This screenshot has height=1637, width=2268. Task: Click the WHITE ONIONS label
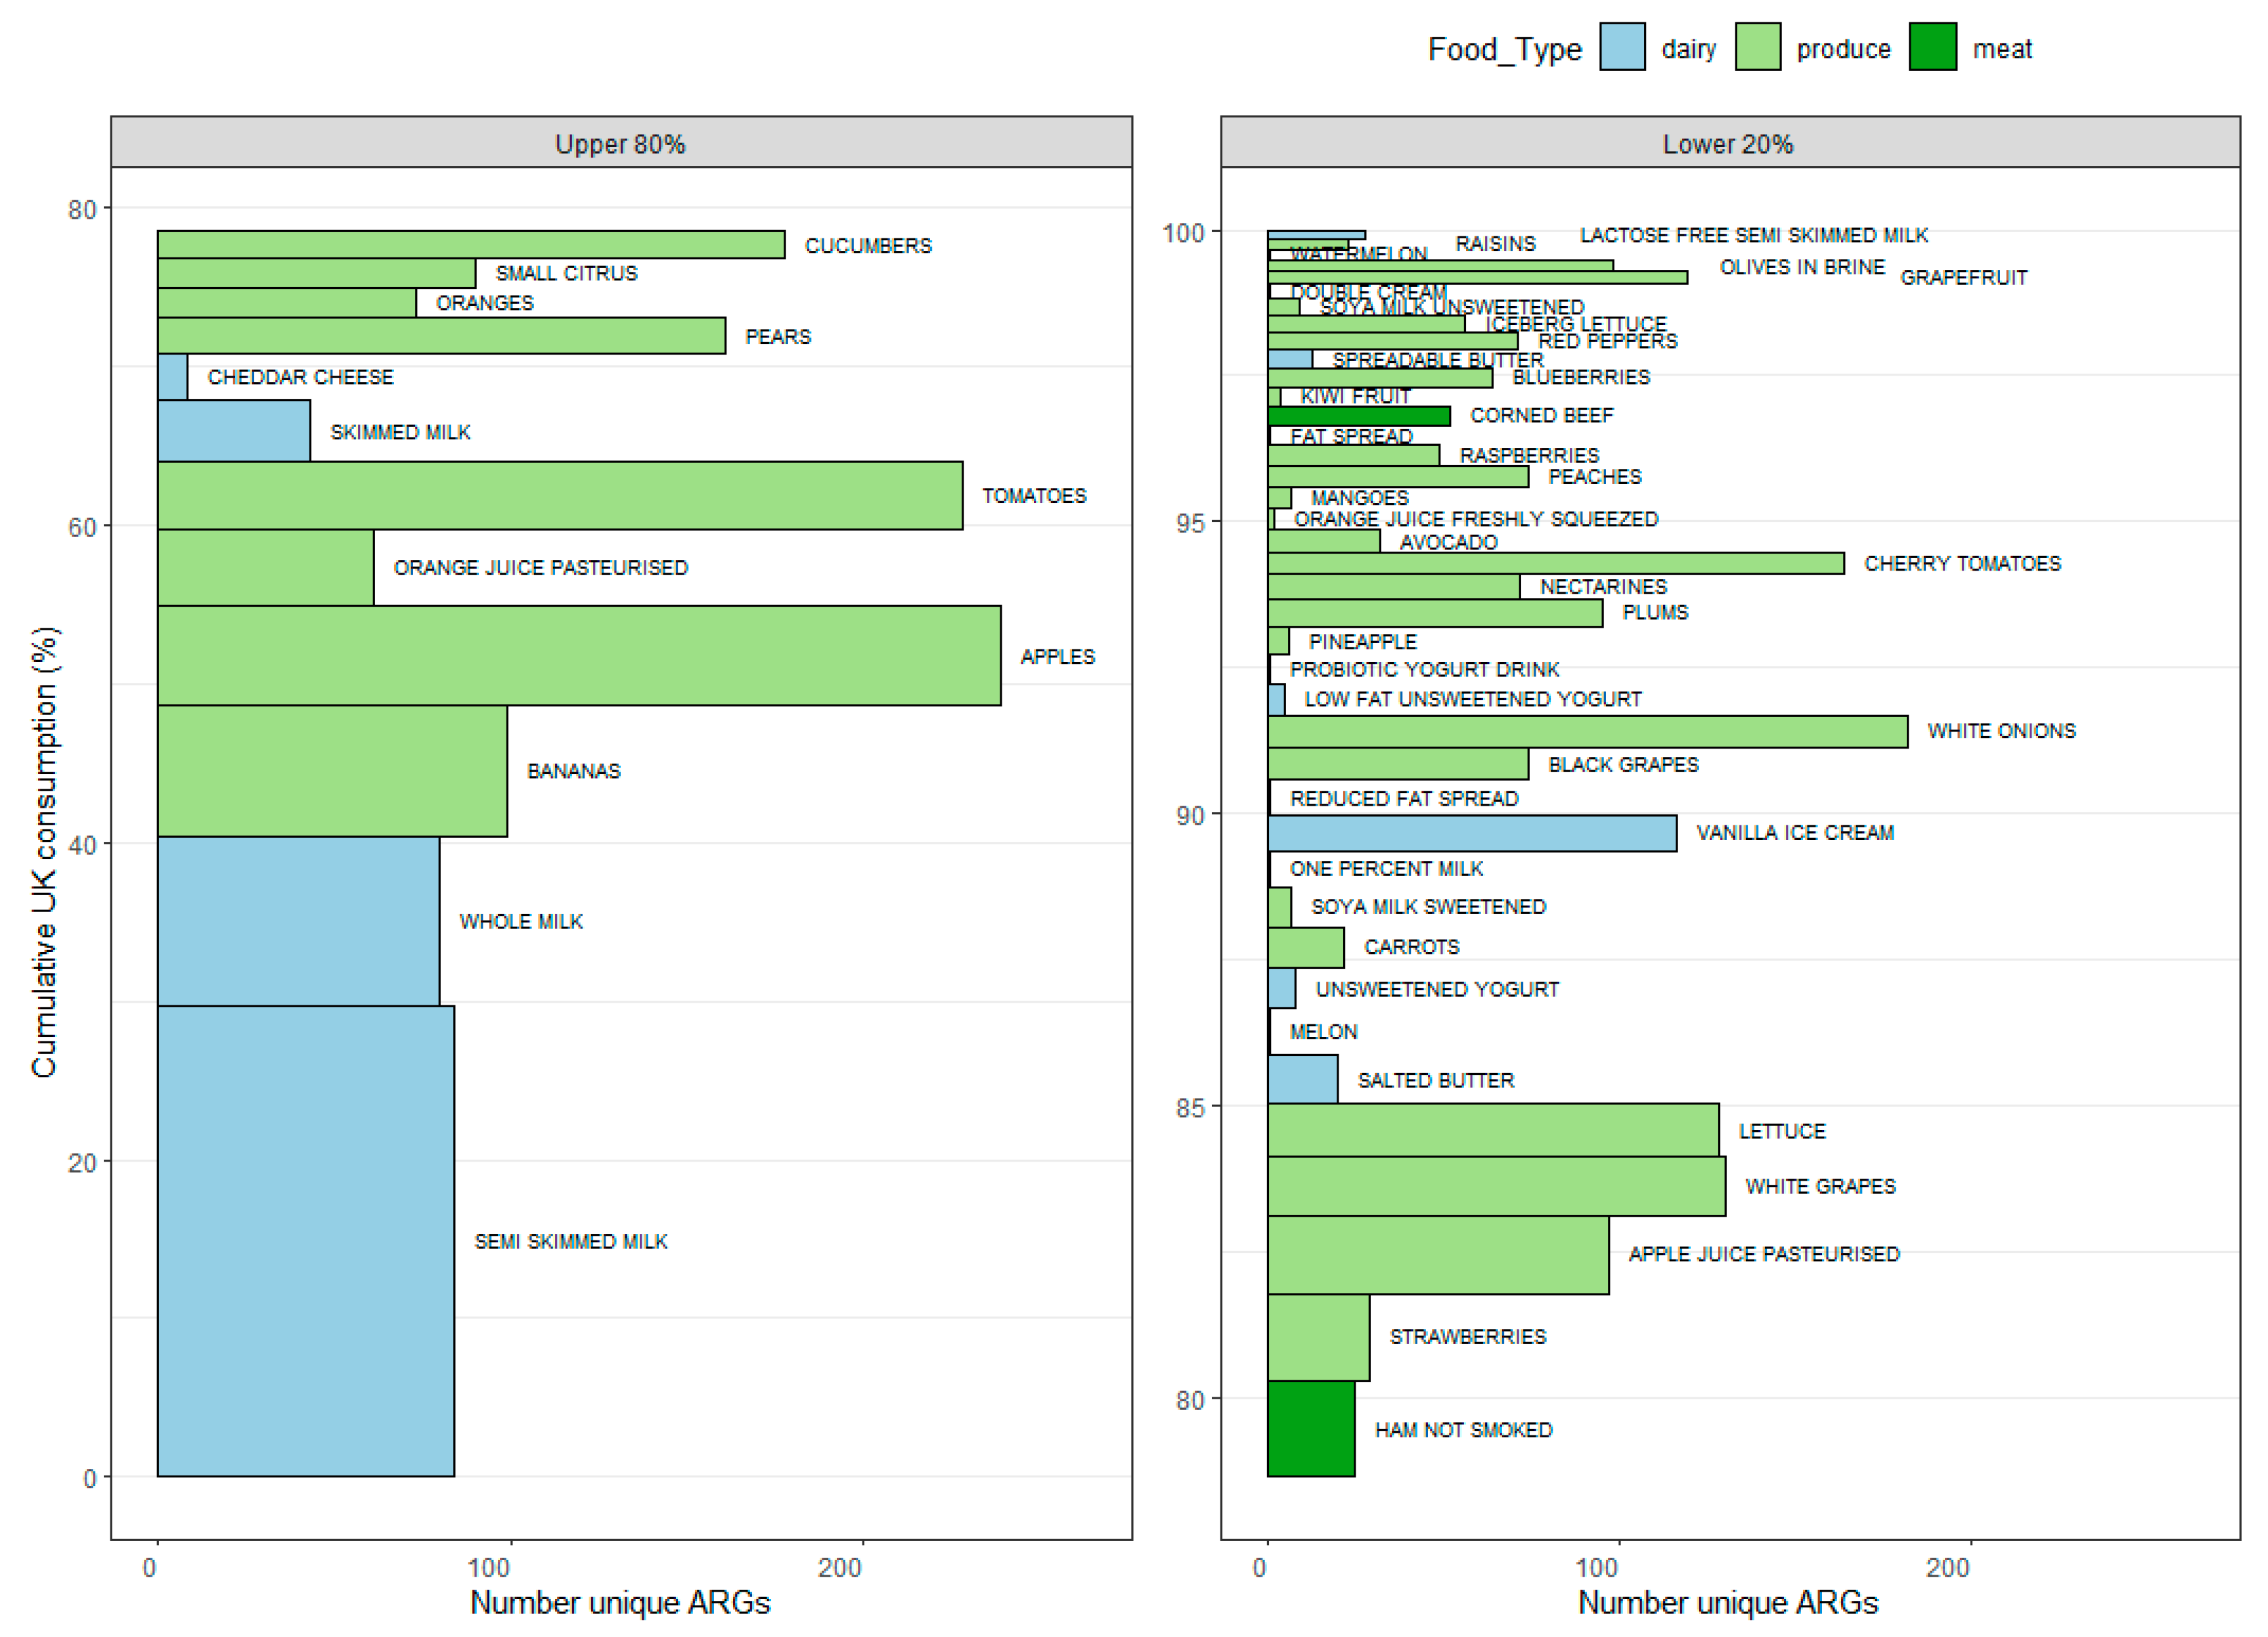2002,731
